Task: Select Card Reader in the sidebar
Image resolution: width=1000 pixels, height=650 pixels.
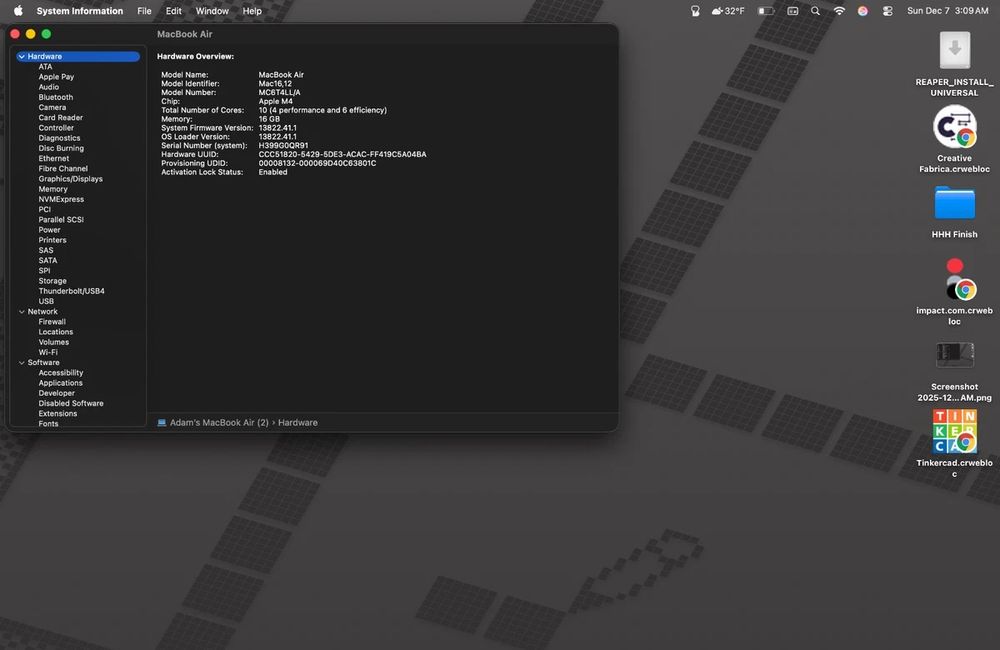Action: (61, 117)
